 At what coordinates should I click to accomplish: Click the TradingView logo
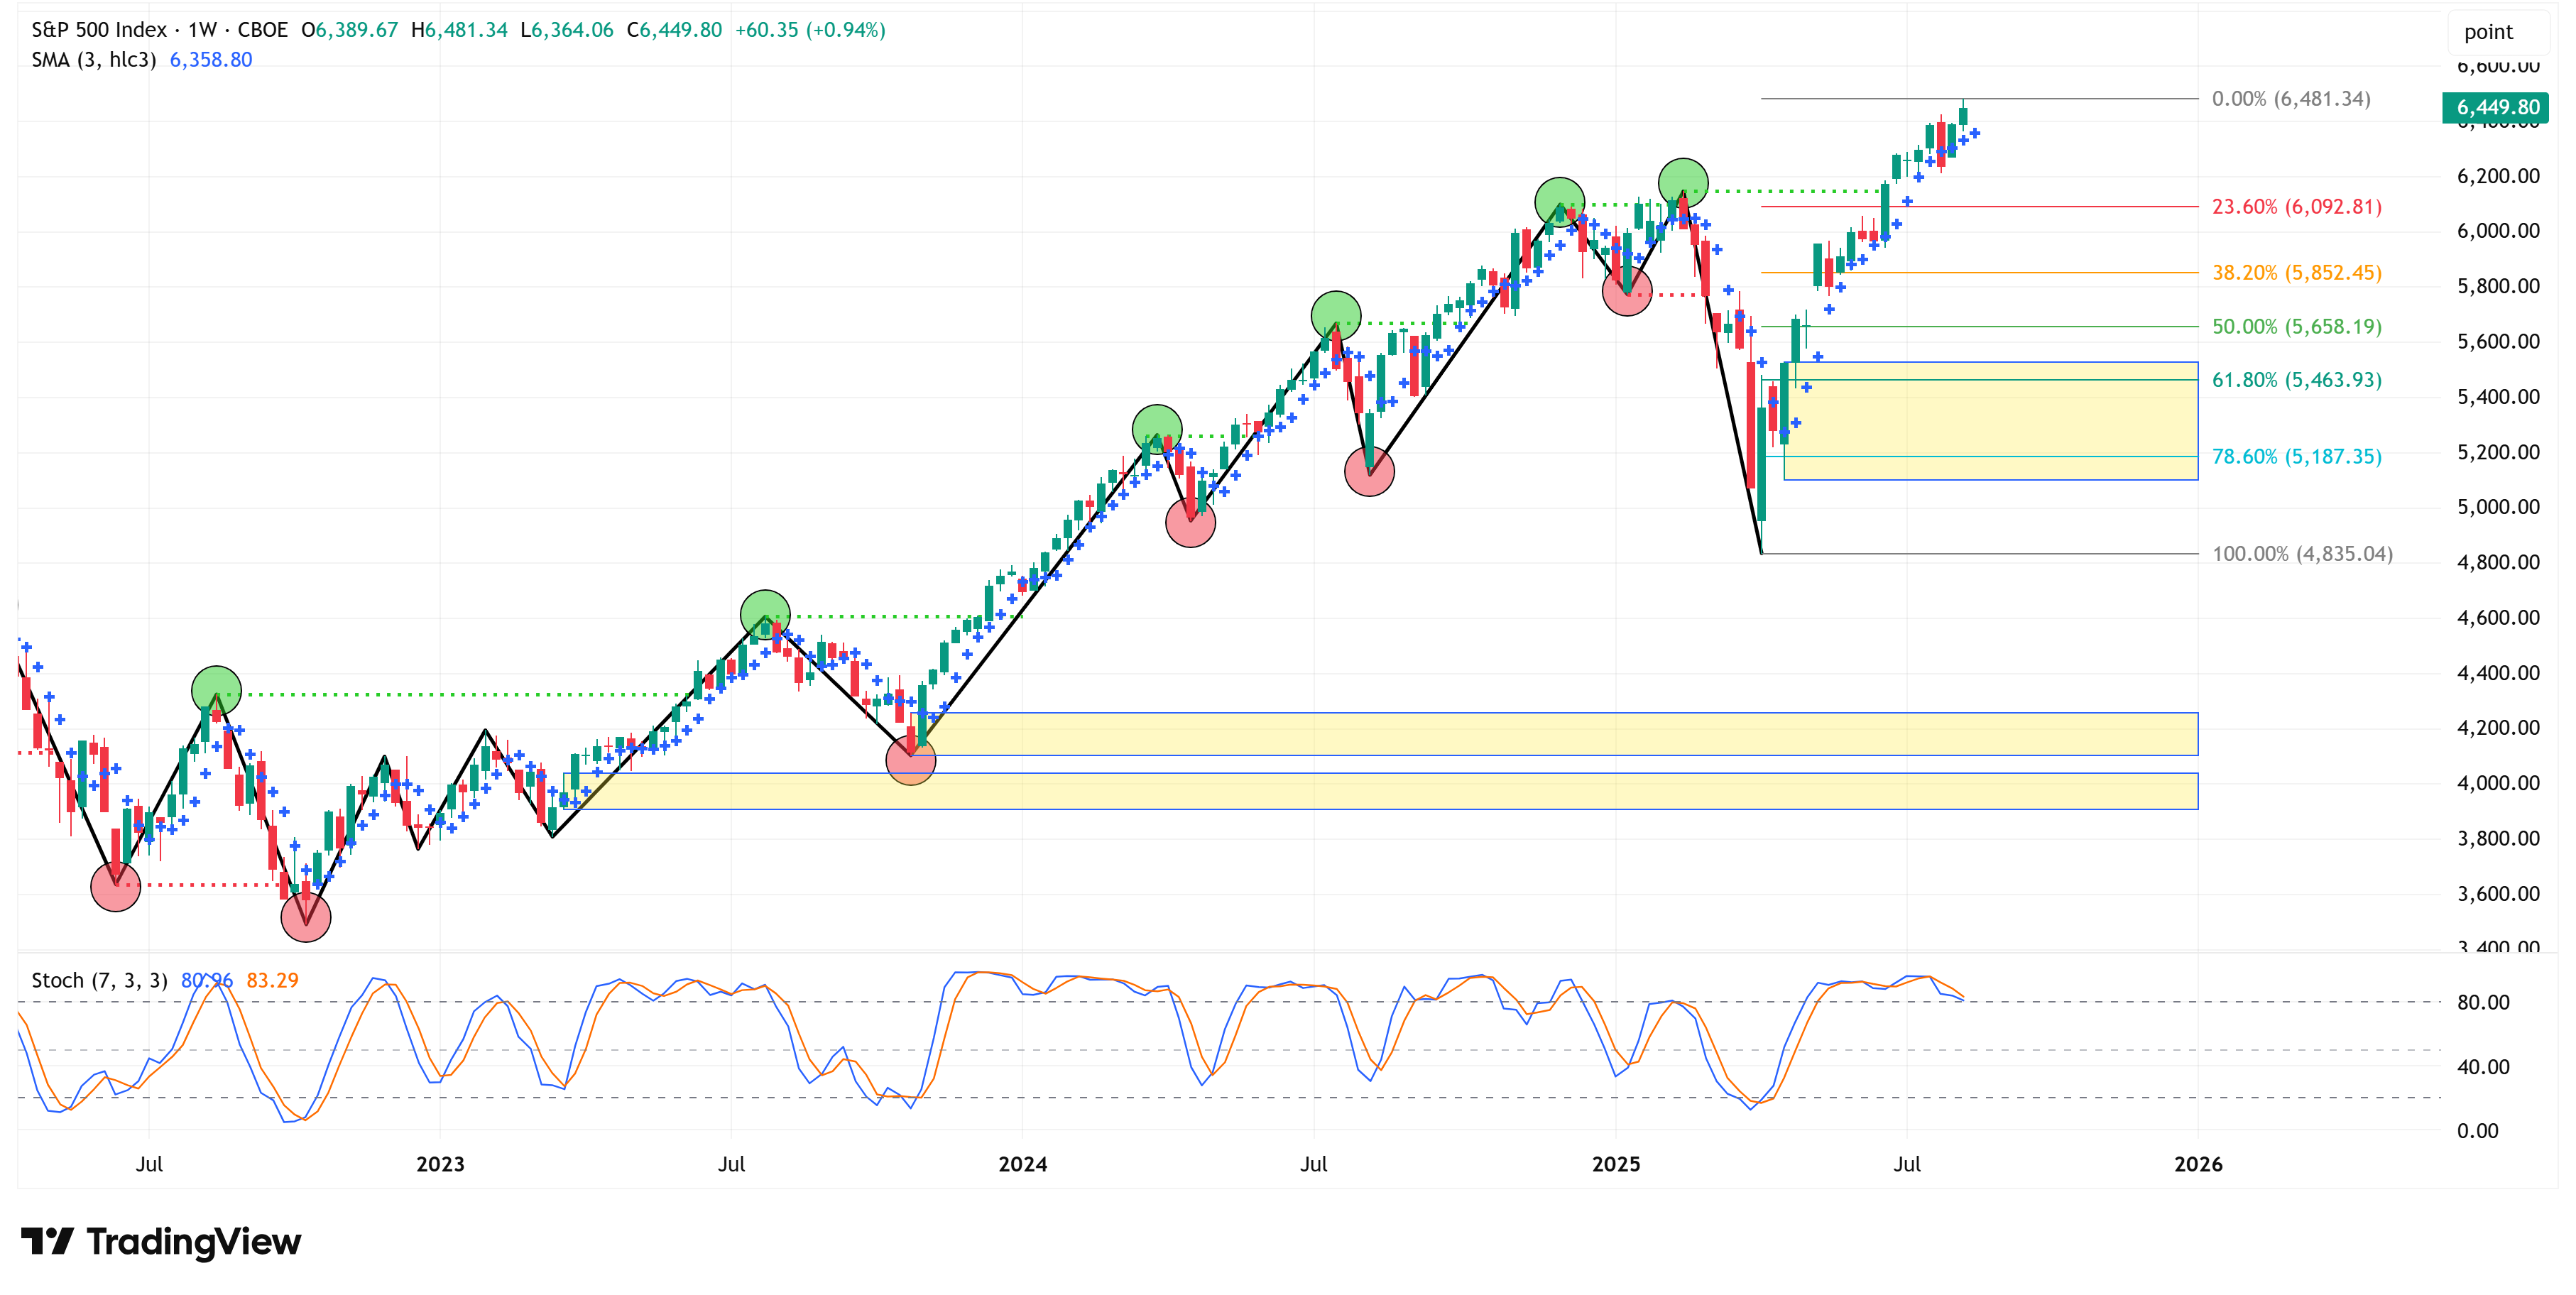point(160,1241)
